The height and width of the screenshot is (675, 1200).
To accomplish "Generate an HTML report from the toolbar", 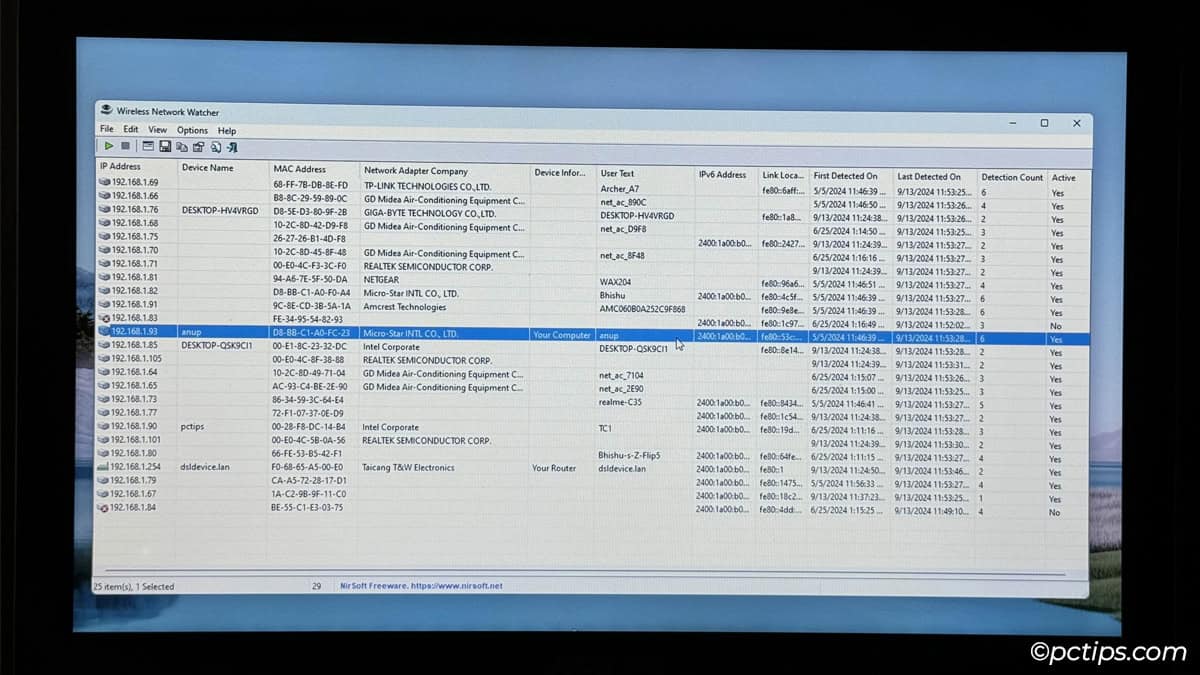I will click(216, 146).
